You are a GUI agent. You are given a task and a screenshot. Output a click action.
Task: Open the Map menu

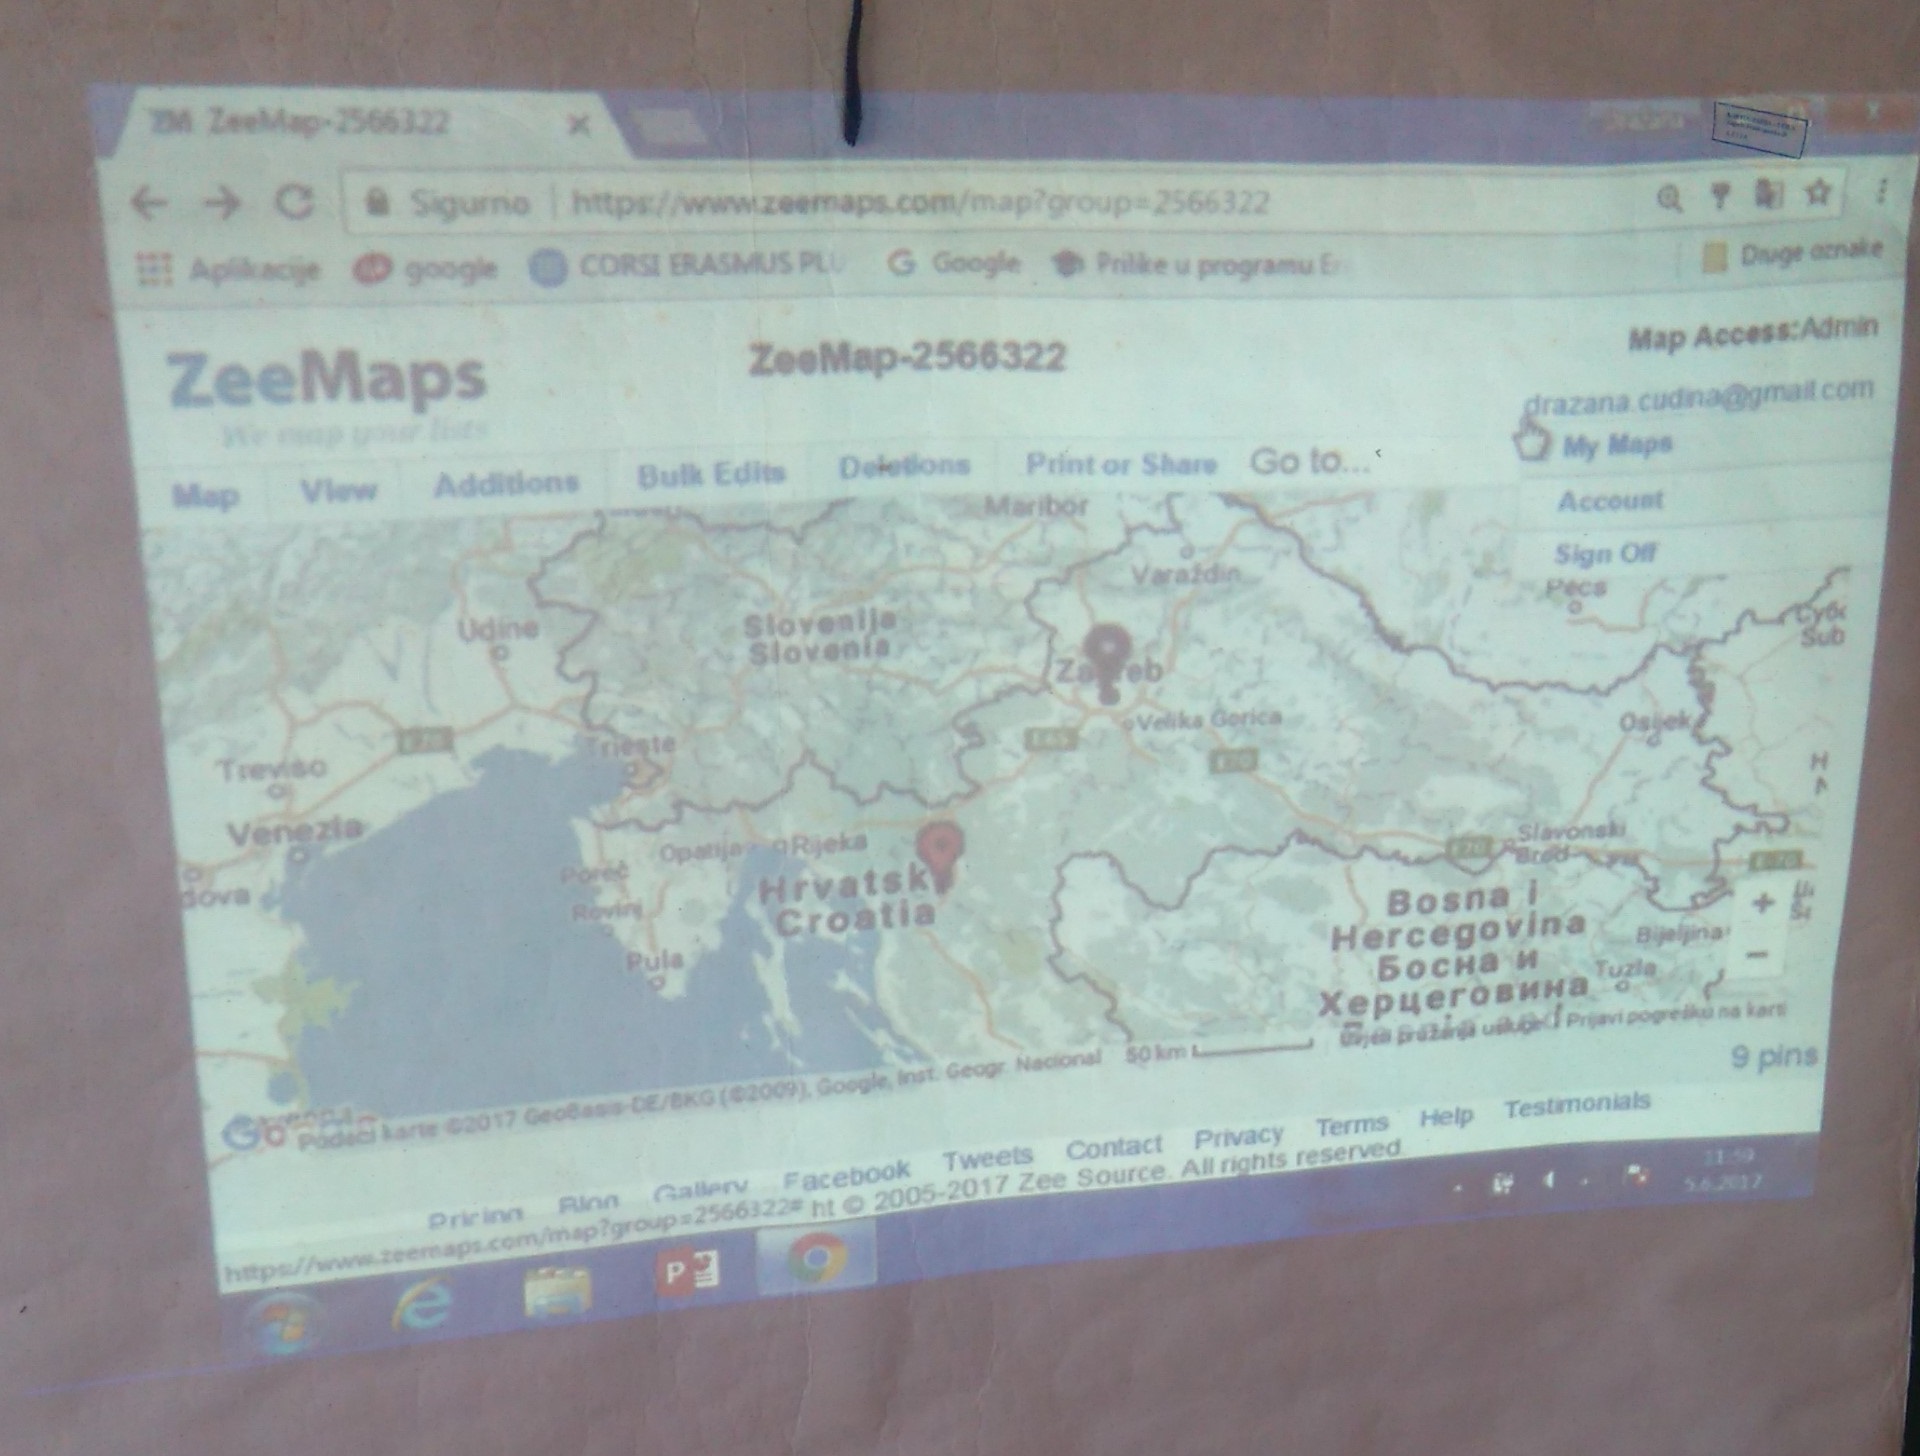coord(207,496)
